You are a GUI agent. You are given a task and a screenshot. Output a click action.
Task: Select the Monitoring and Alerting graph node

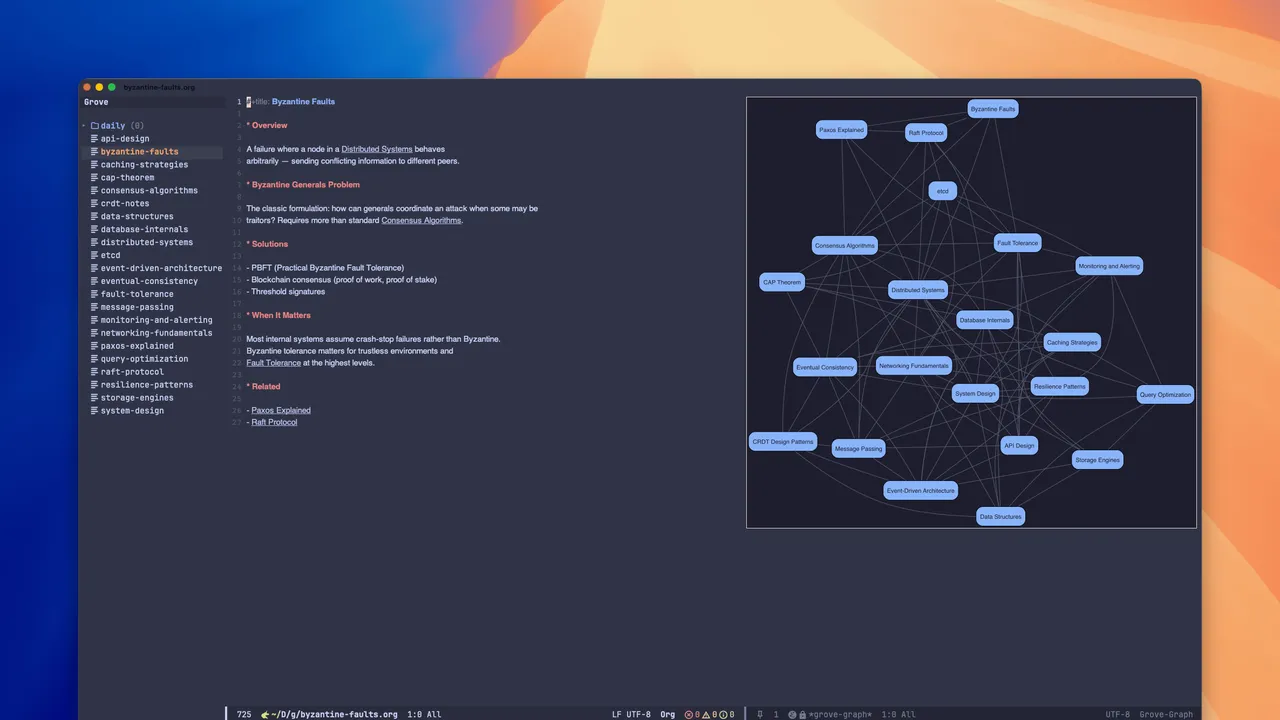(x=1109, y=266)
